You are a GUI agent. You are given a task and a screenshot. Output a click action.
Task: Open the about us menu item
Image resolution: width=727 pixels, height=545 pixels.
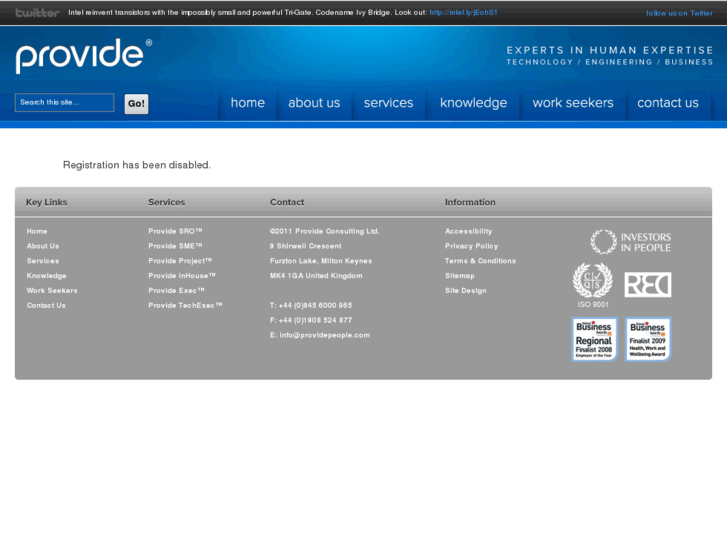click(314, 103)
